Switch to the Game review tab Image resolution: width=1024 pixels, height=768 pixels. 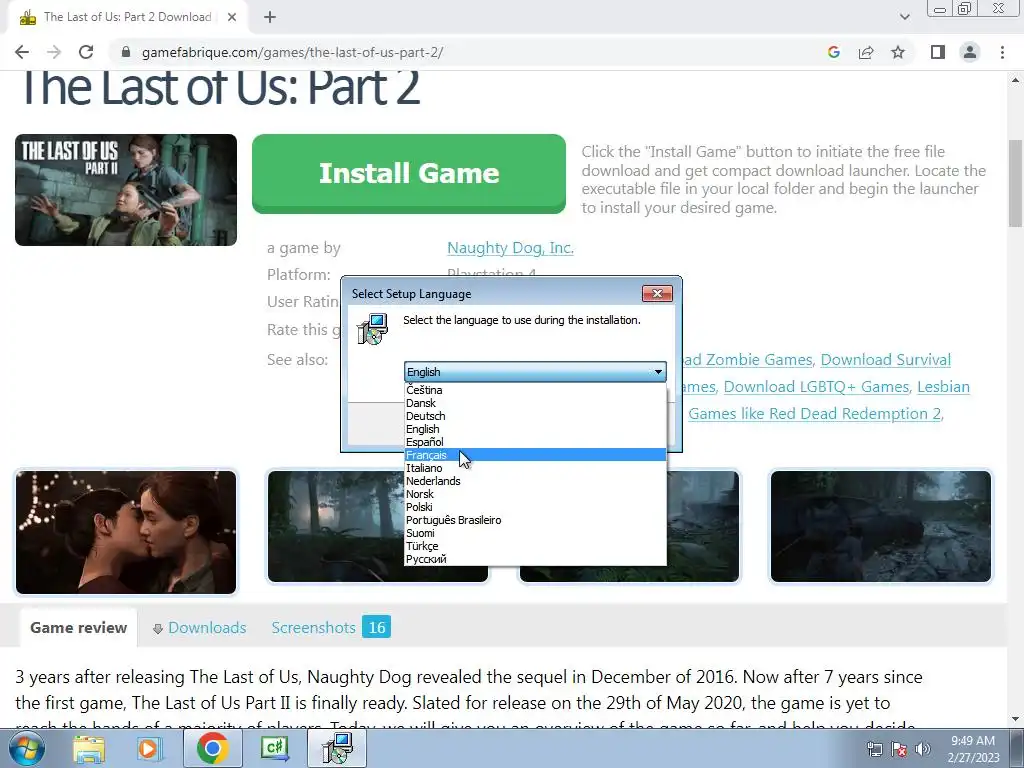click(x=78, y=628)
